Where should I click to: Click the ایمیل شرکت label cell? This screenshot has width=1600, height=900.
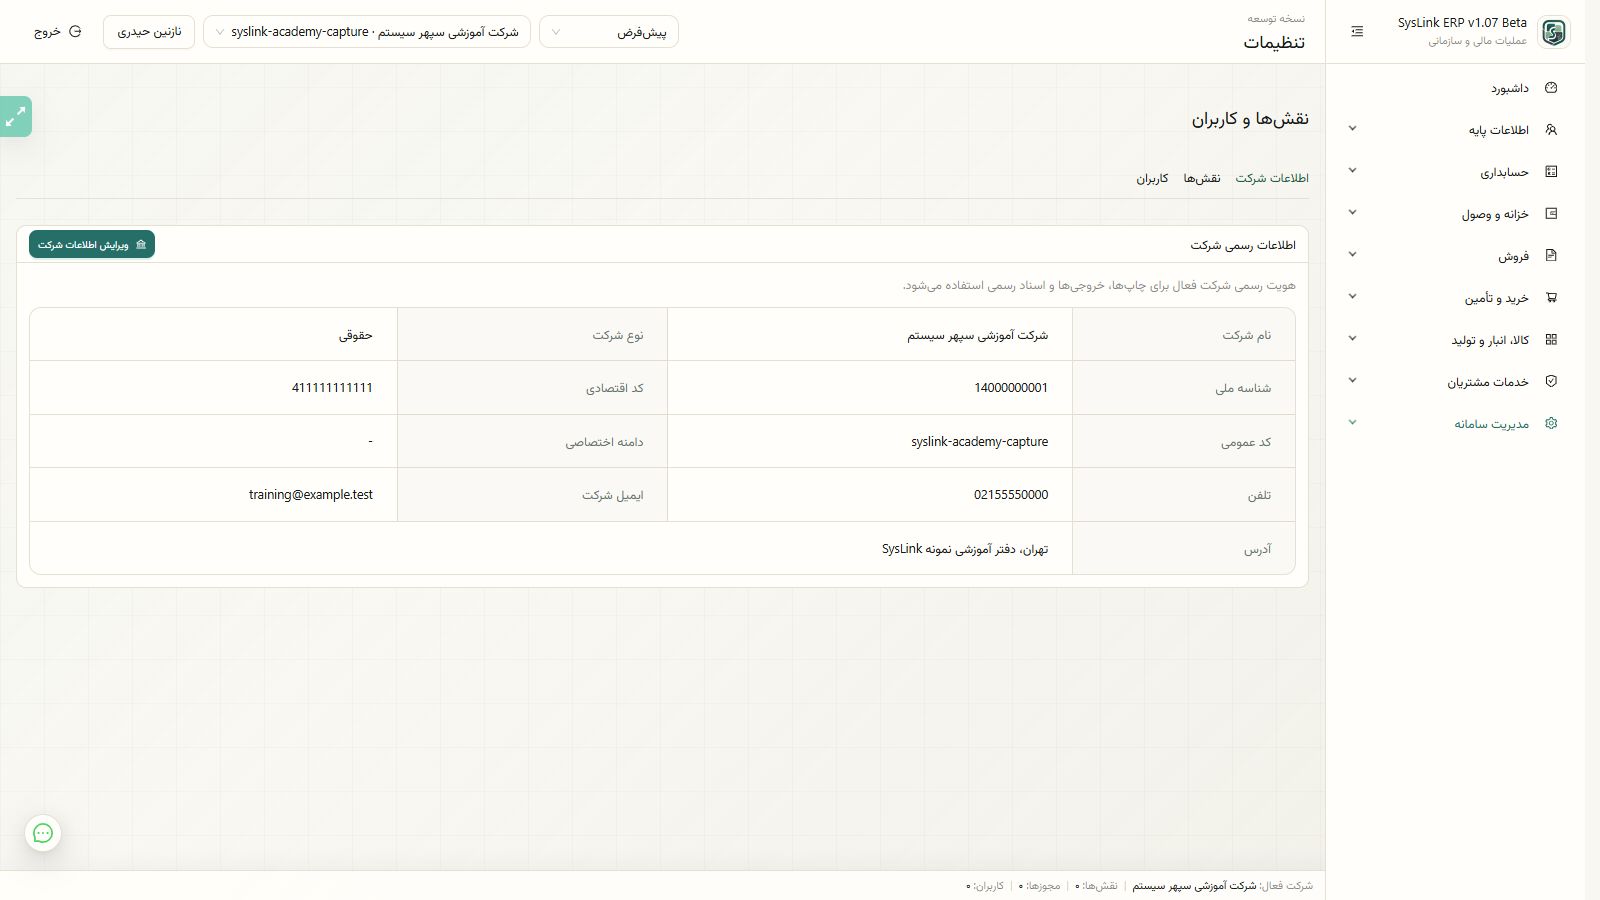tap(532, 495)
